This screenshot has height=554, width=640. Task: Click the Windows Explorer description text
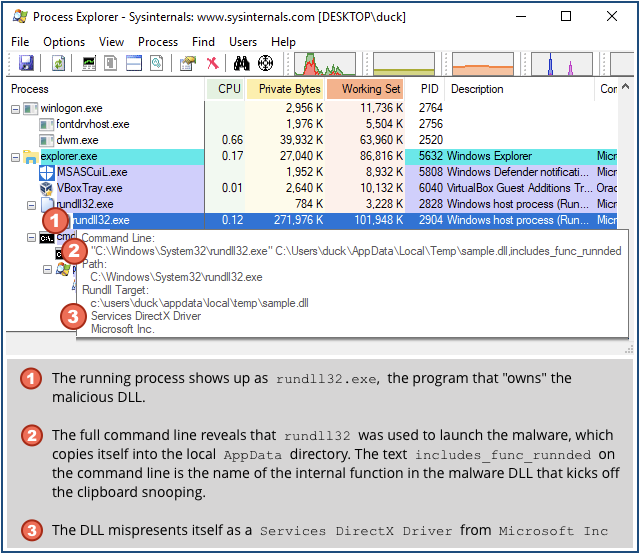point(489,156)
